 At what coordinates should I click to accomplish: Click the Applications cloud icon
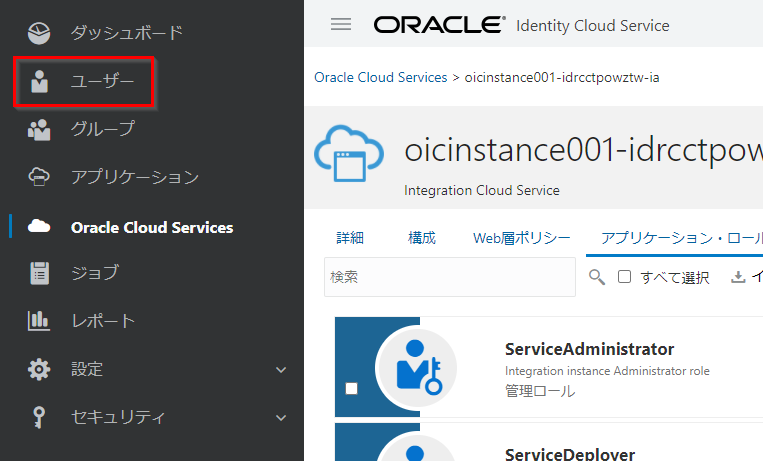(x=39, y=177)
